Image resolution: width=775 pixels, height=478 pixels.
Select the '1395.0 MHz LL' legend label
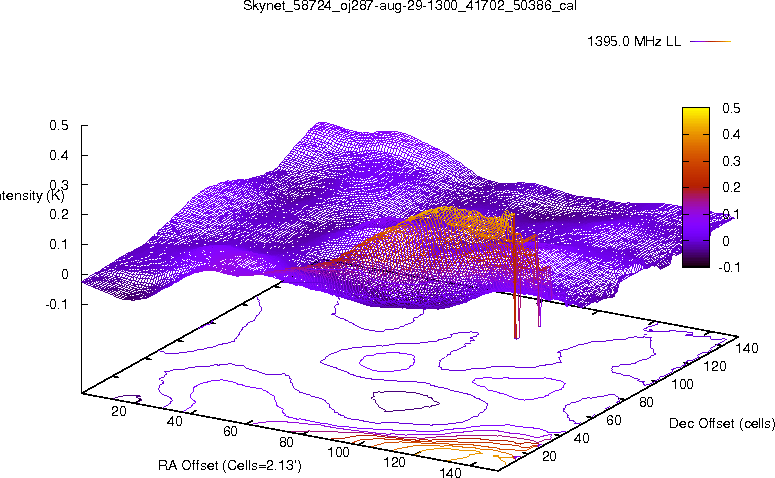coord(634,42)
